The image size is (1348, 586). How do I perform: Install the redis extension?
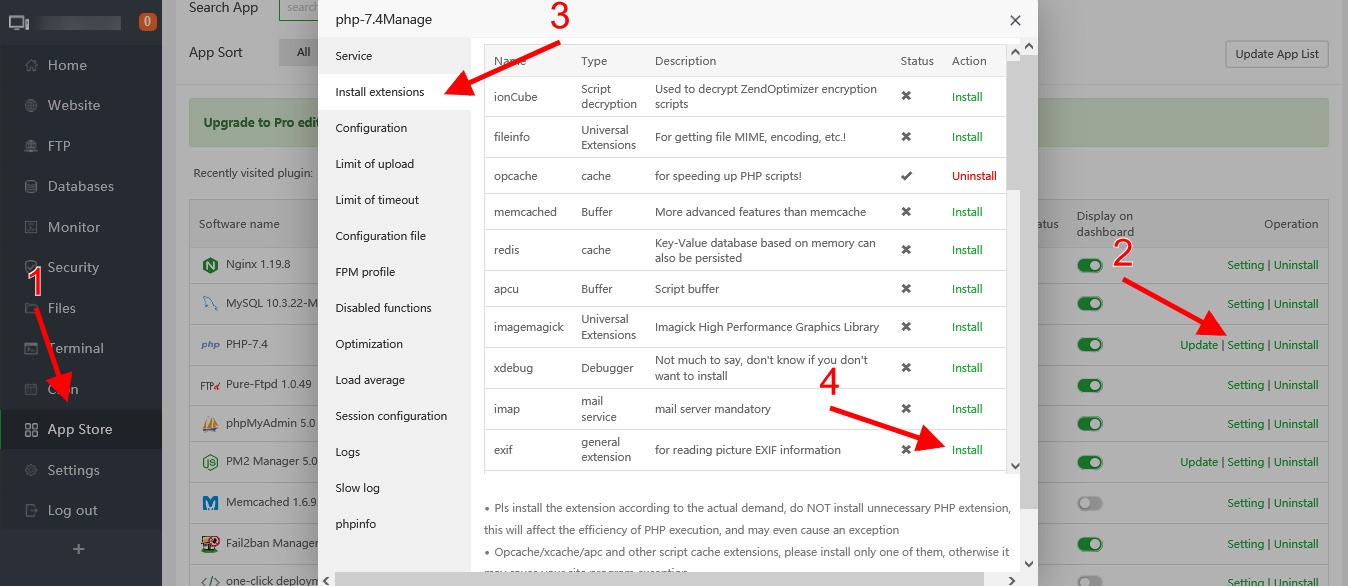[x=966, y=249]
